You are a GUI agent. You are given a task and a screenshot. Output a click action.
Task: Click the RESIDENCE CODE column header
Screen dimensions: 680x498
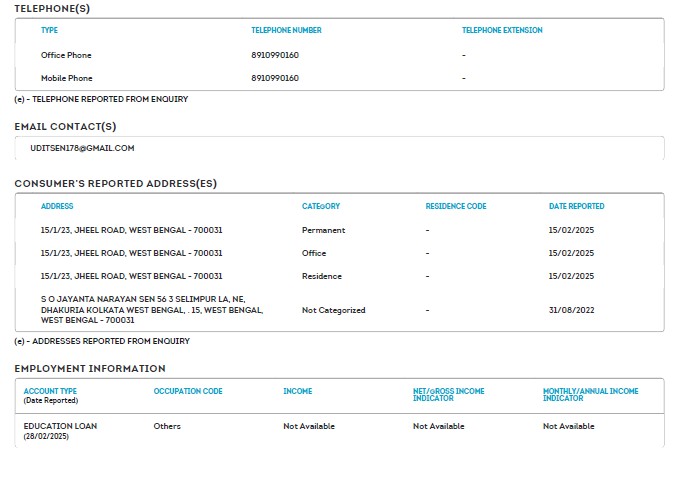[456, 207]
